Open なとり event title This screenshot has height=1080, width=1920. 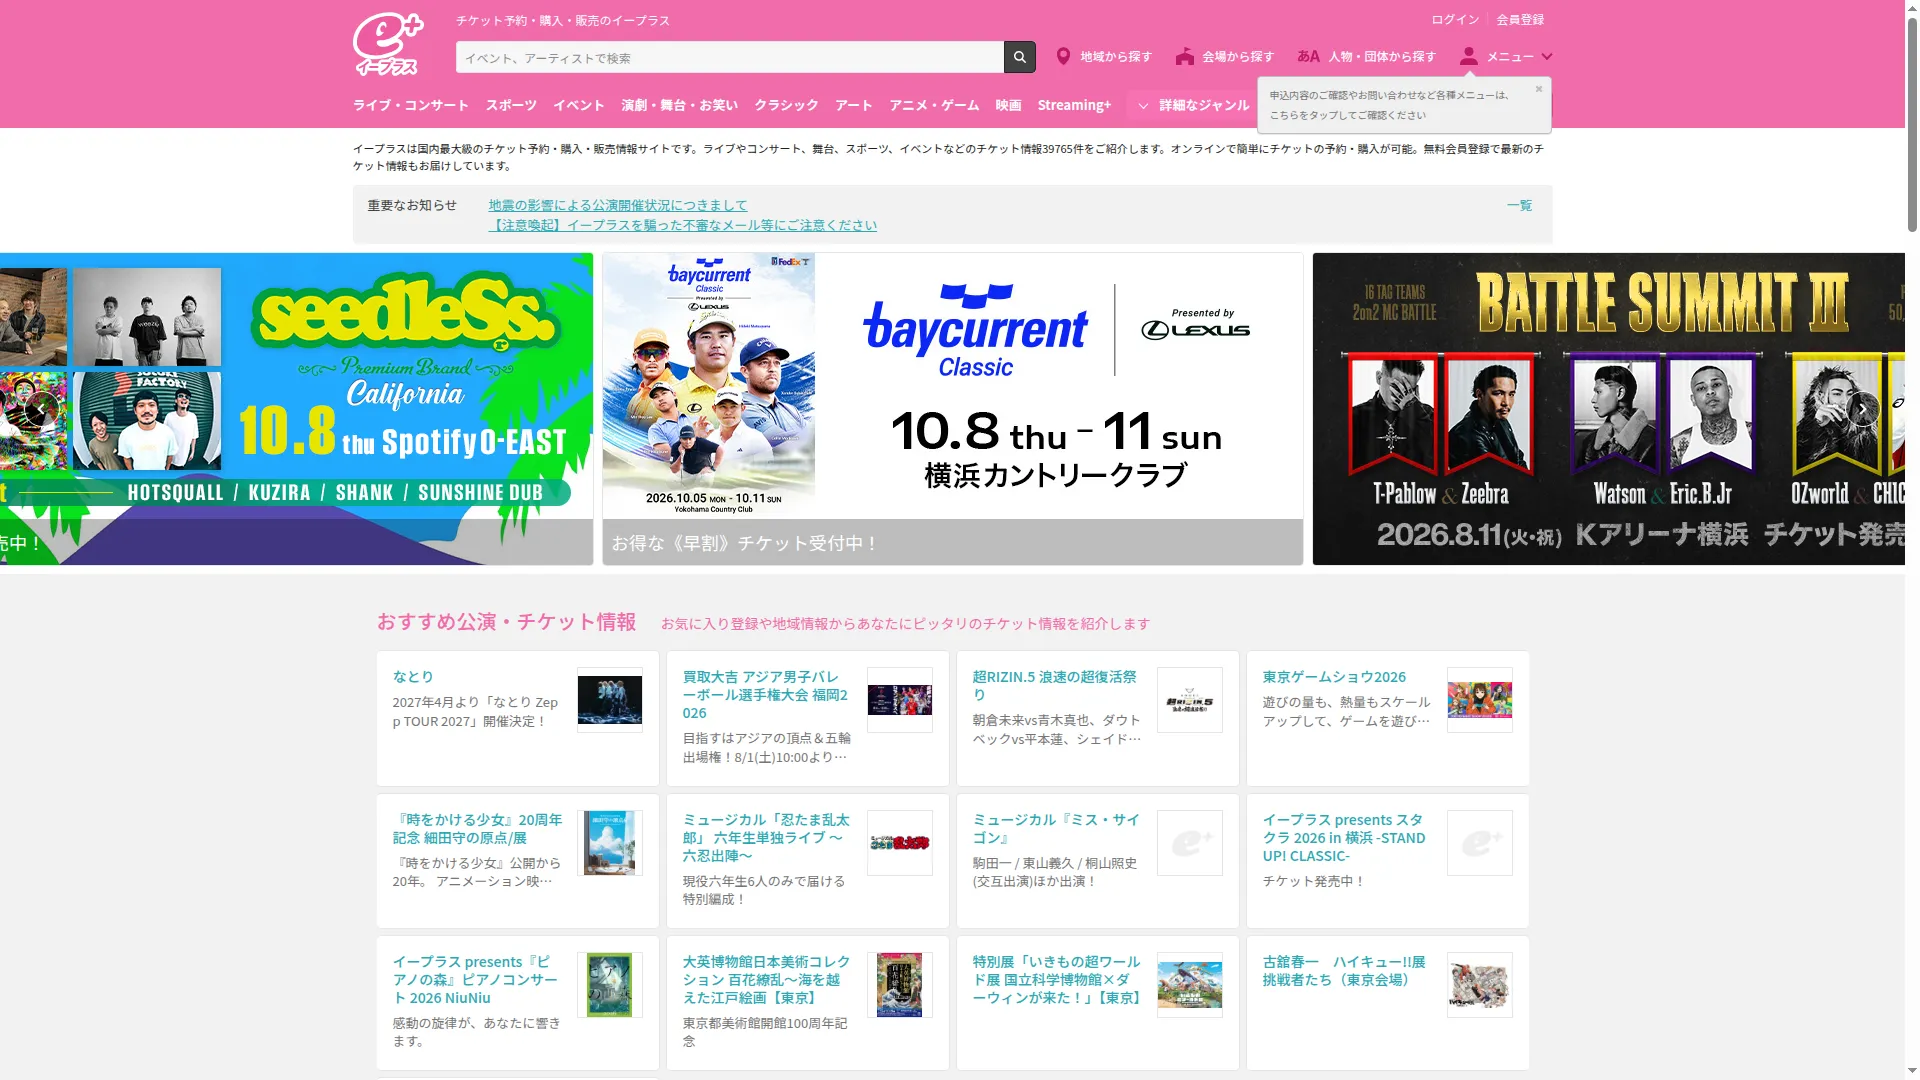tap(413, 677)
